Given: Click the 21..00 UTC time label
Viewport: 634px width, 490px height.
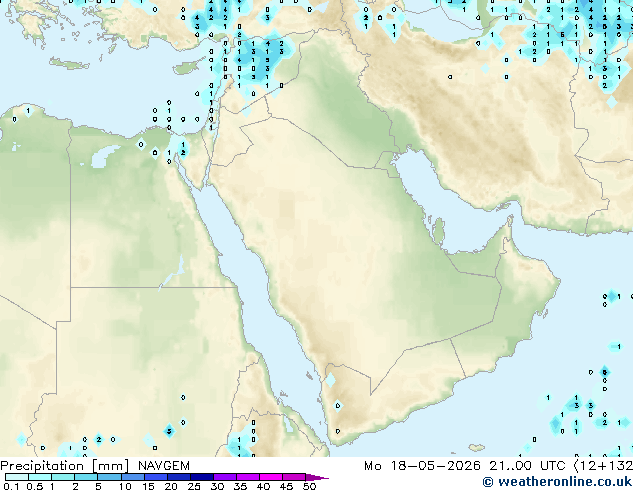Looking at the screenshot, I should (527, 466).
